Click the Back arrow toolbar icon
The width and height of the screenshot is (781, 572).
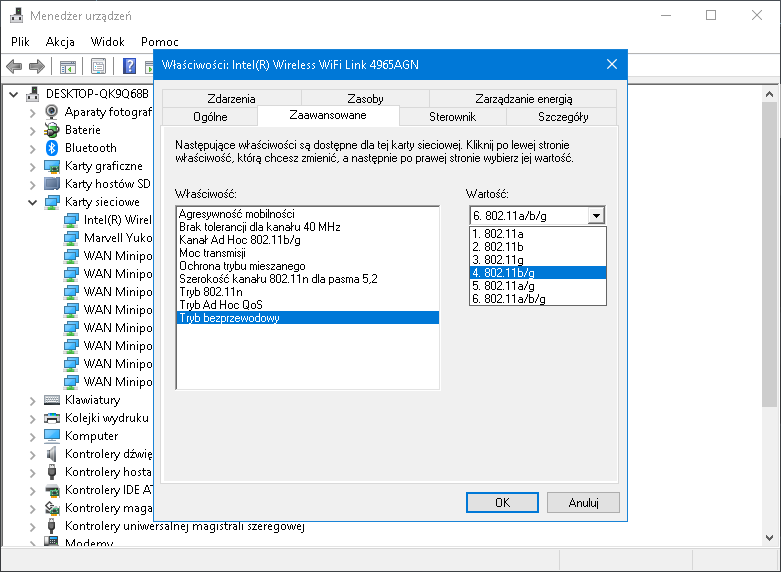[x=14, y=66]
